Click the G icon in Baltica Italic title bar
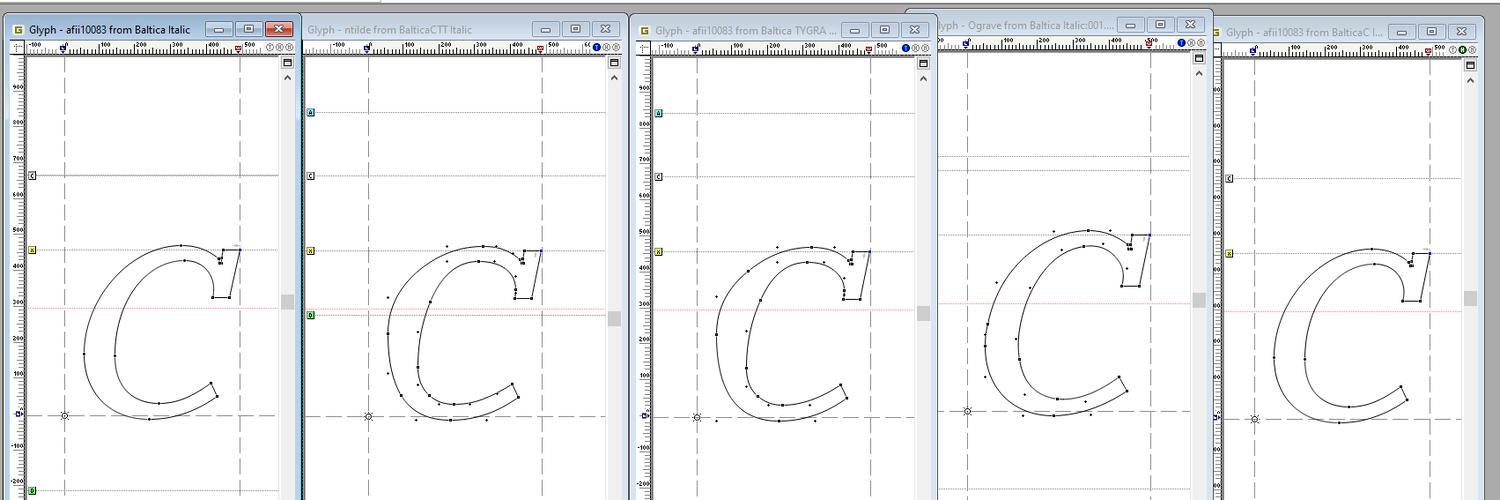The width and height of the screenshot is (1500, 500). tap(17, 30)
